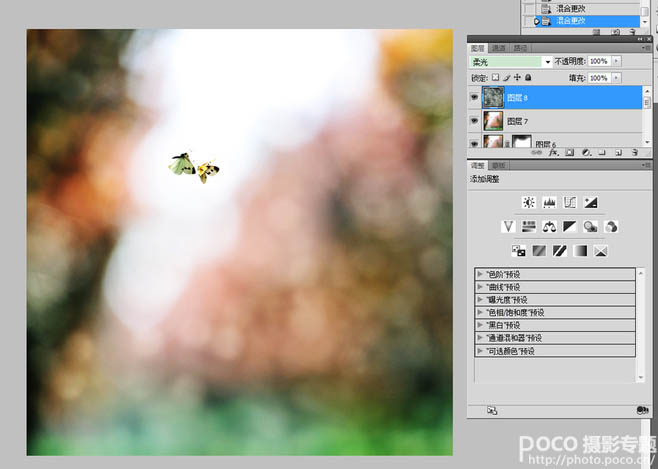Hide layer 图层 8 with eye icon
658x469 pixels.
pos(474,97)
